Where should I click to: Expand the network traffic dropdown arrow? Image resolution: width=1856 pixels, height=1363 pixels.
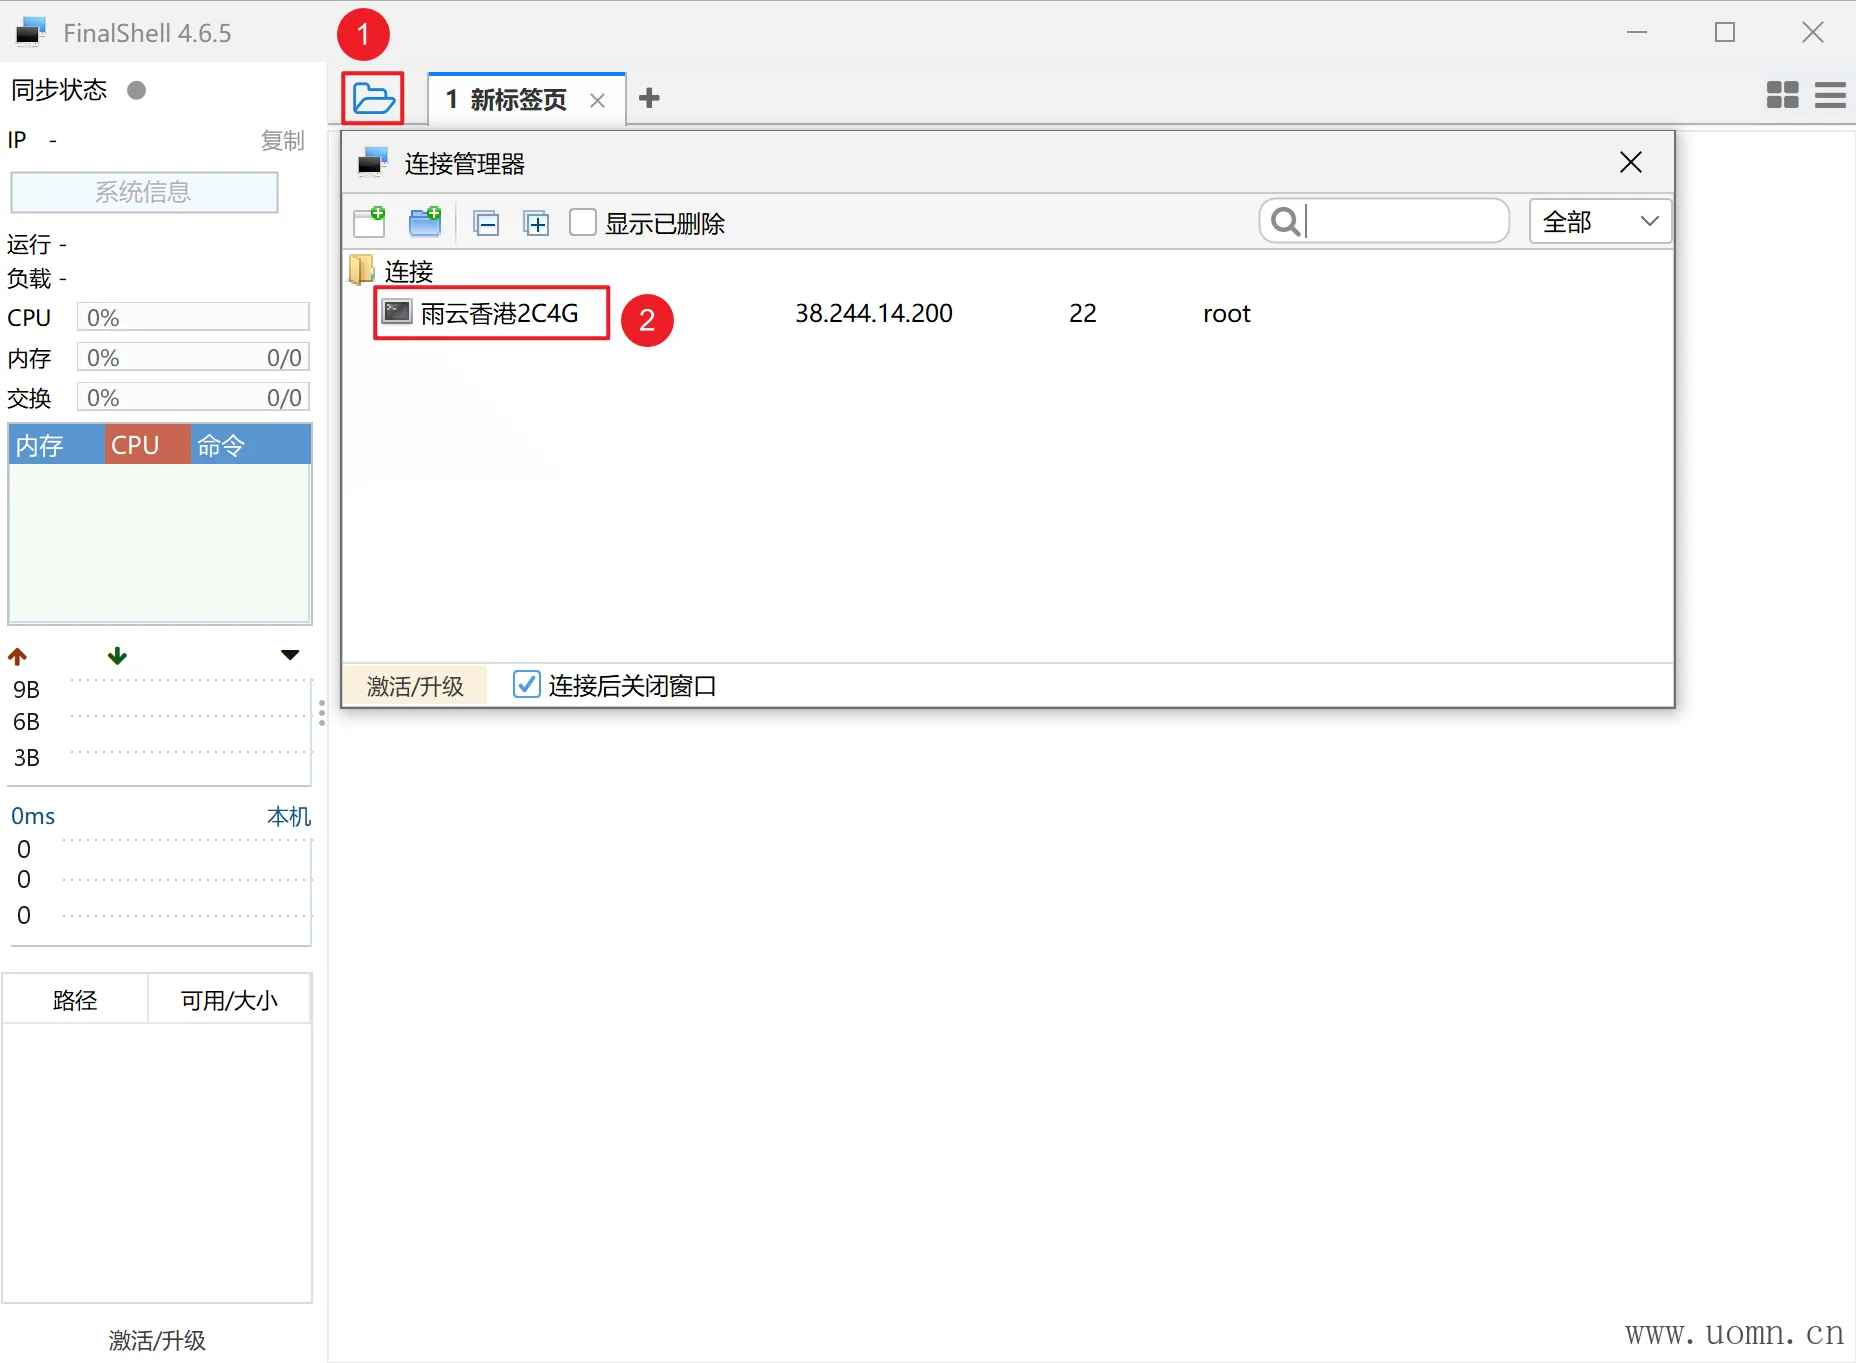tap(290, 656)
